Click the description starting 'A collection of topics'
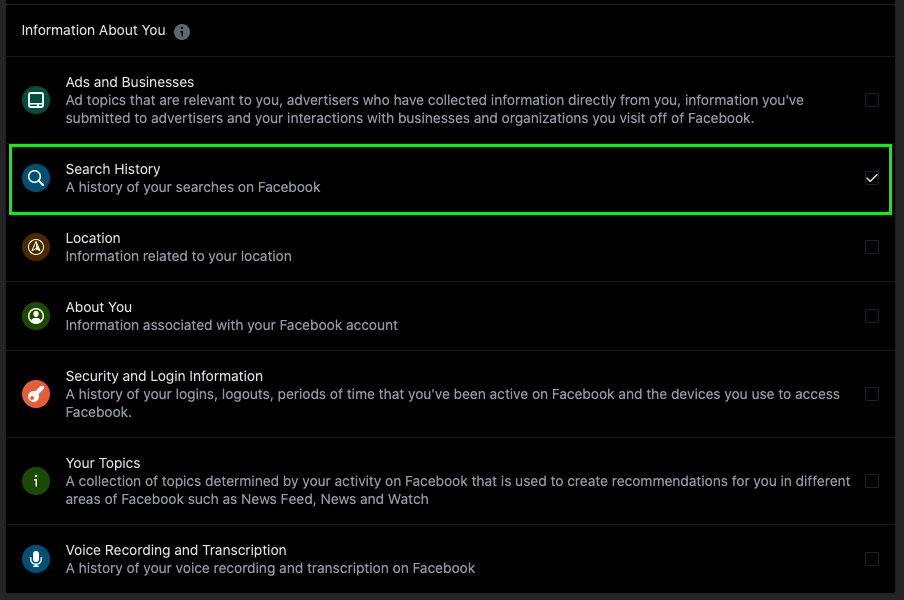The height and width of the screenshot is (600, 904). 458,490
